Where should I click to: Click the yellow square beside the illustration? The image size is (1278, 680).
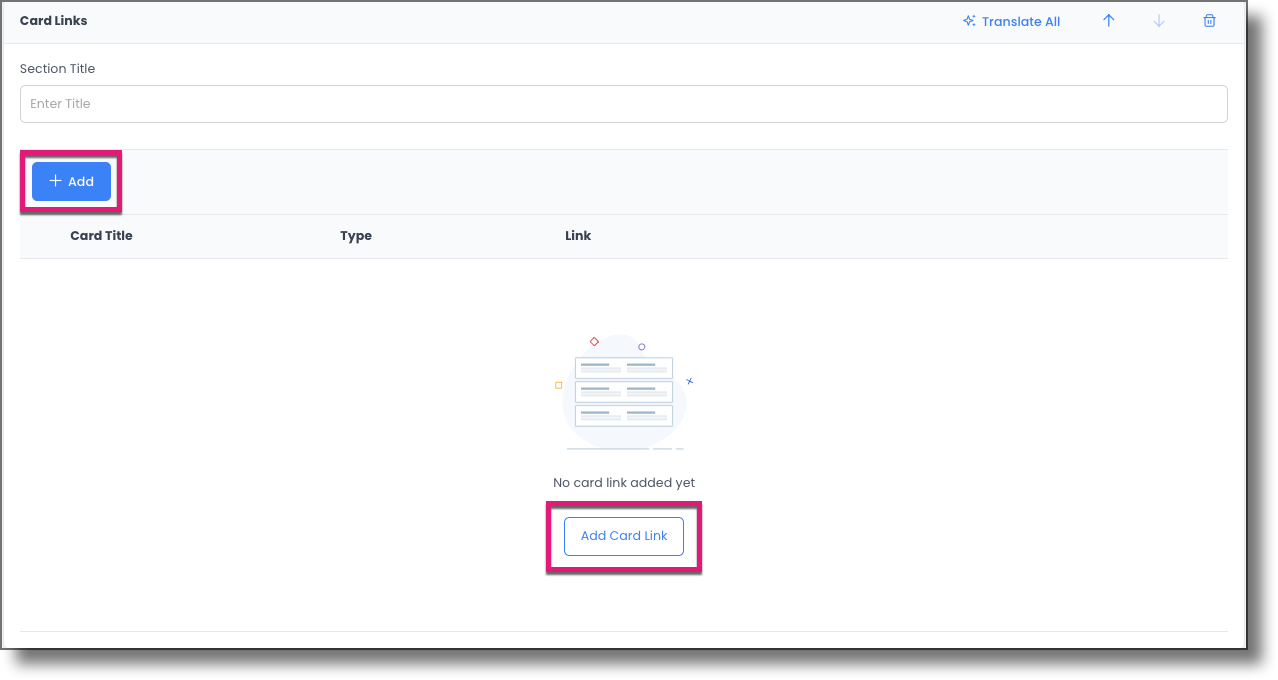click(x=558, y=385)
